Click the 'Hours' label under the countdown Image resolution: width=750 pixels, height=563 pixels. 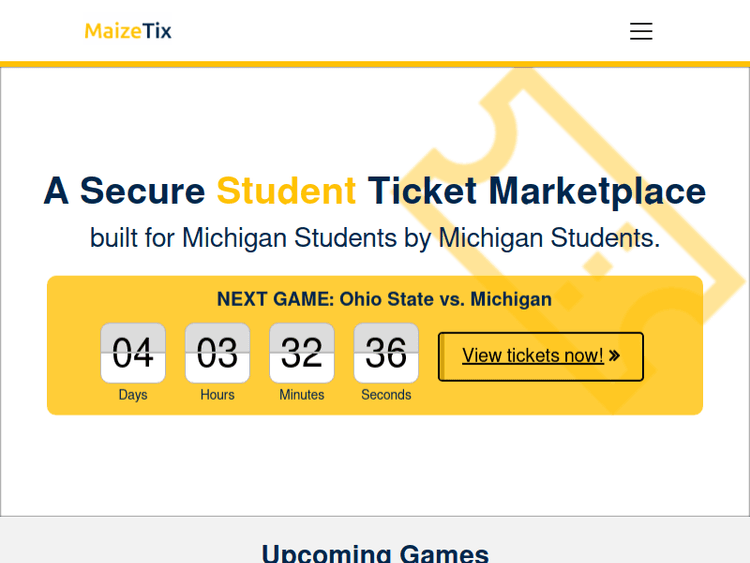217,395
